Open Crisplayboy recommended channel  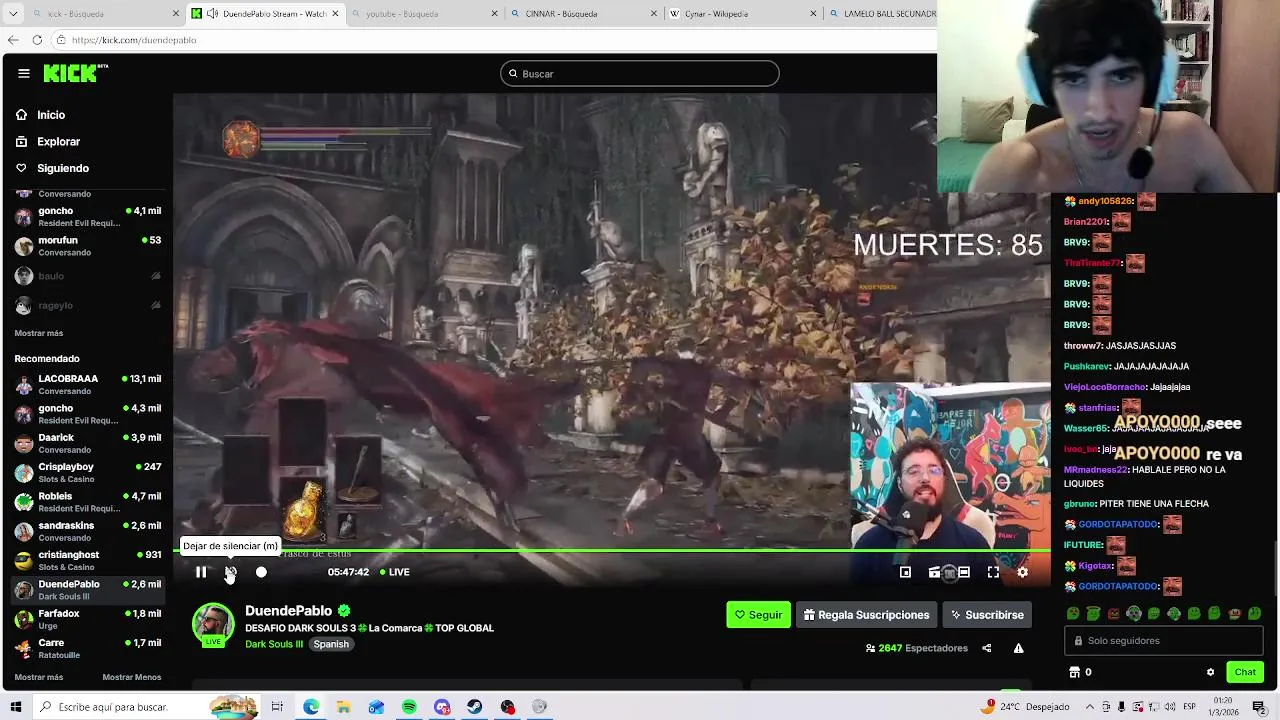[x=87, y=473]
